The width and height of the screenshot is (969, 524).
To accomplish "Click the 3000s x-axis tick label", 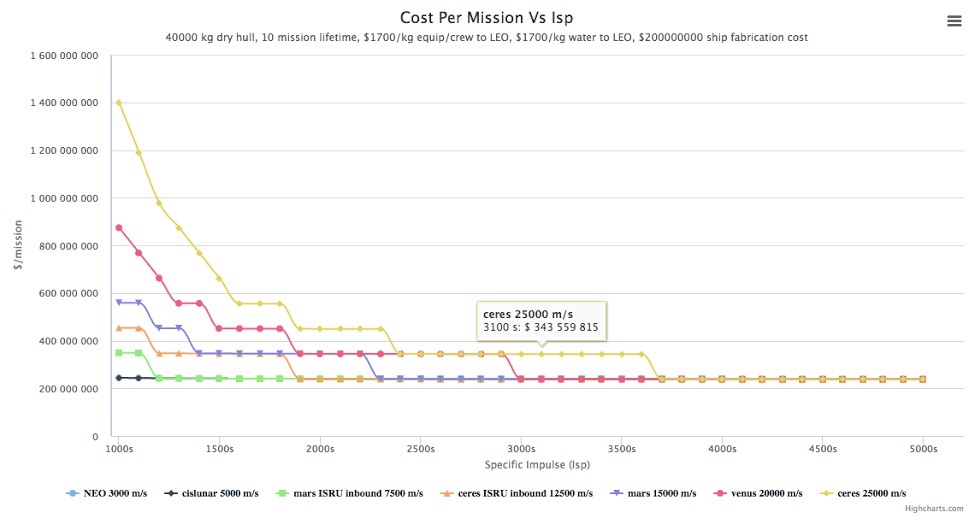I will click(x=520, y=449).
